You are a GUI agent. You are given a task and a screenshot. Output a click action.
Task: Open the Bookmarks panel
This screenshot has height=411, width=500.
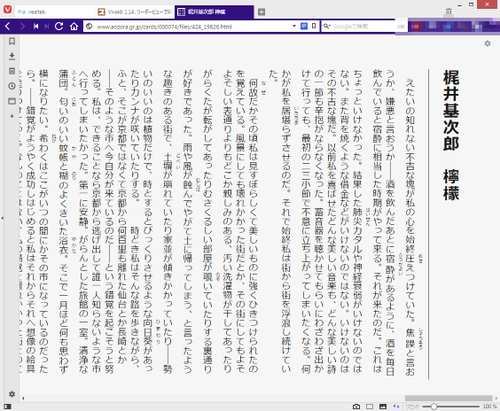coord(12,41)
